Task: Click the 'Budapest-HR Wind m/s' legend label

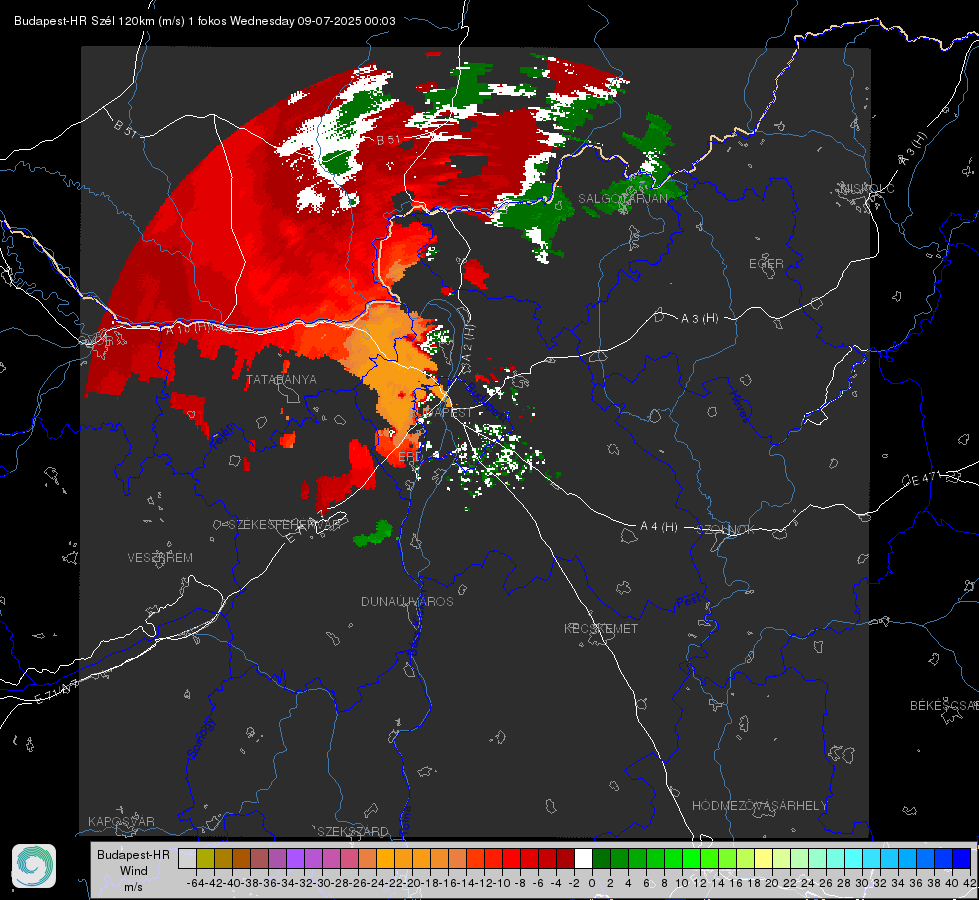Action: 134,870
